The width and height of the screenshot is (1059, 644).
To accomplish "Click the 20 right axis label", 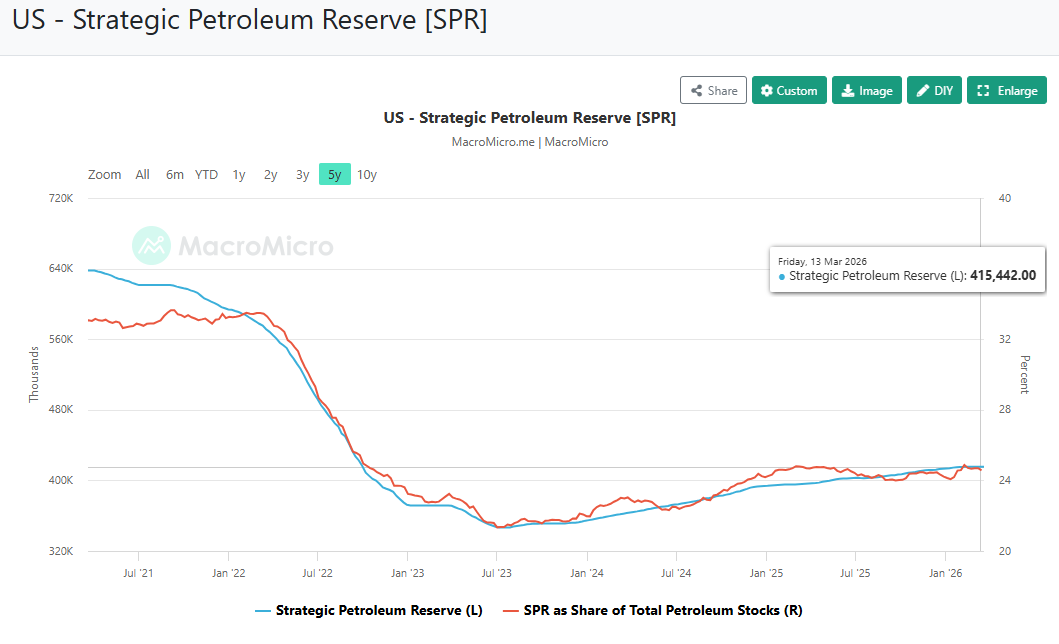I will 1004,552.
